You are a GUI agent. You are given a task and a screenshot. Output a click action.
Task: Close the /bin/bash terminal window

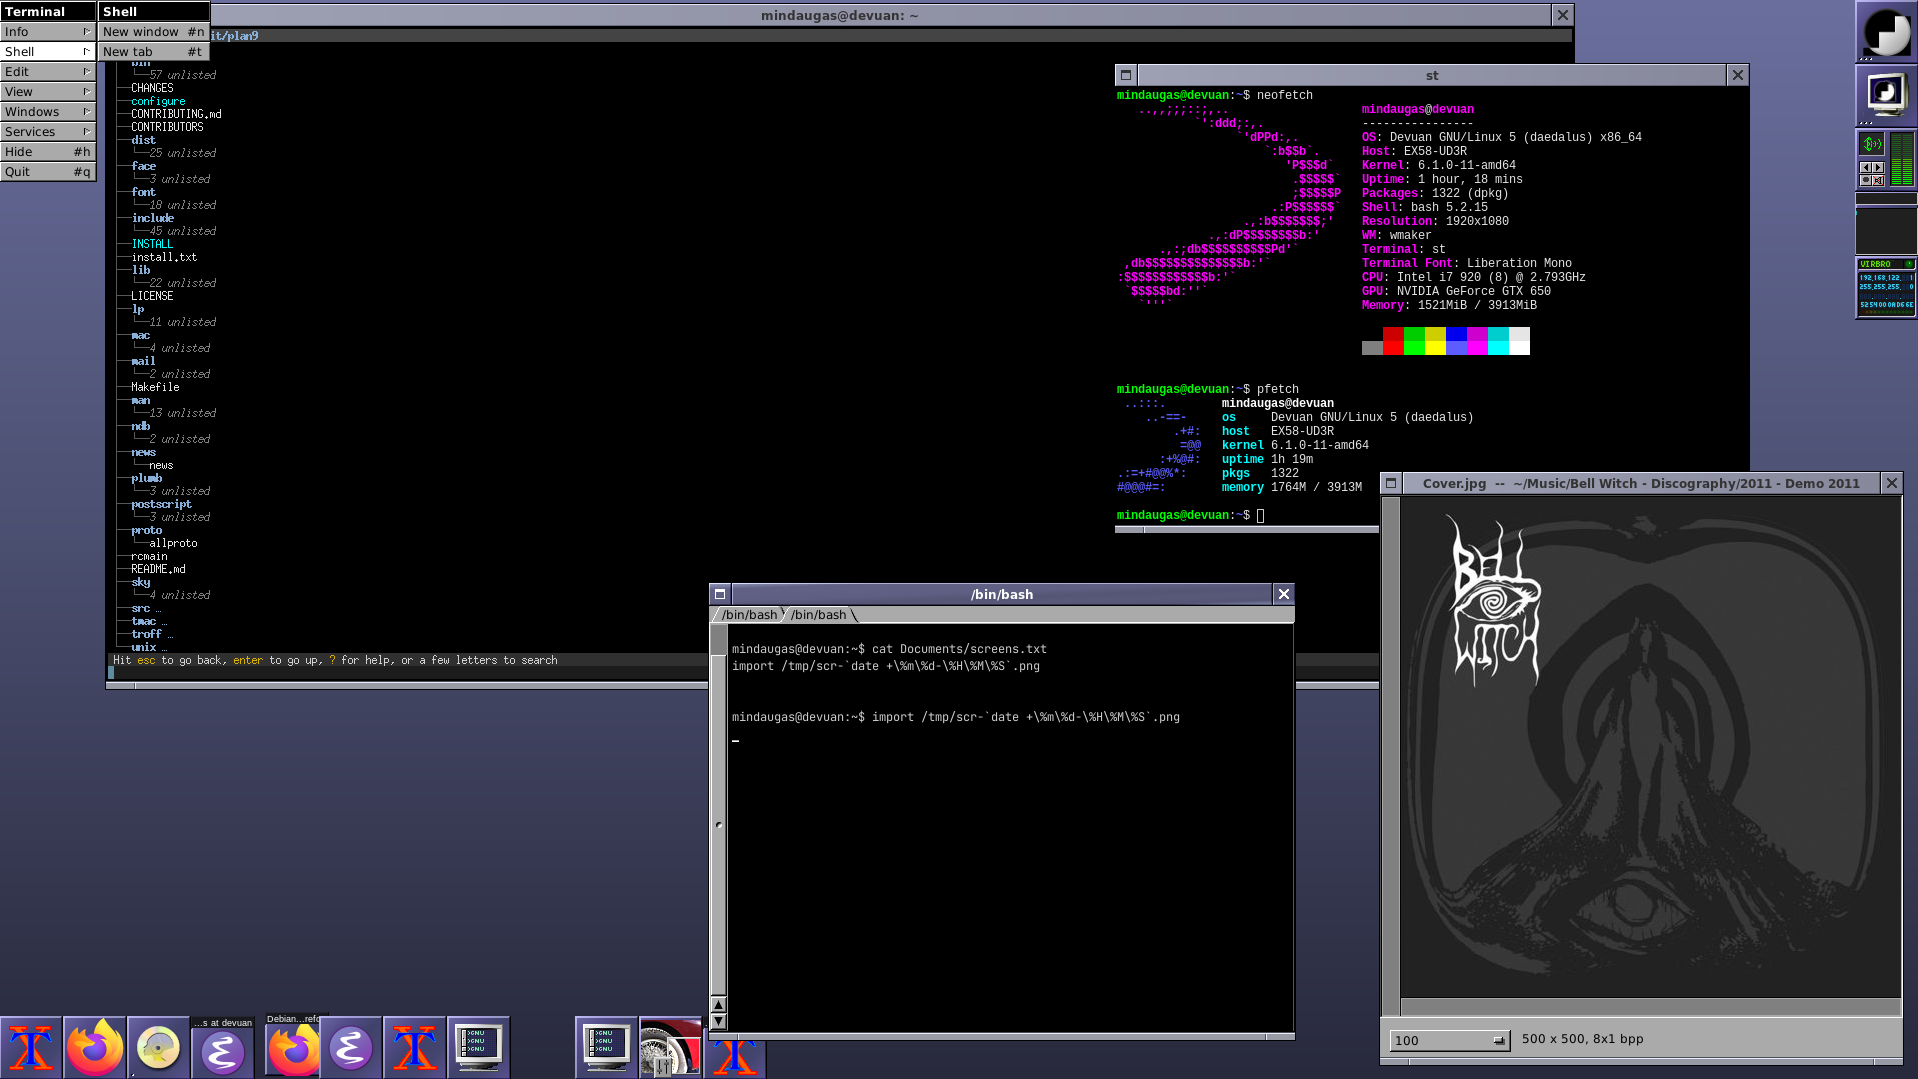click(1284, 594)
